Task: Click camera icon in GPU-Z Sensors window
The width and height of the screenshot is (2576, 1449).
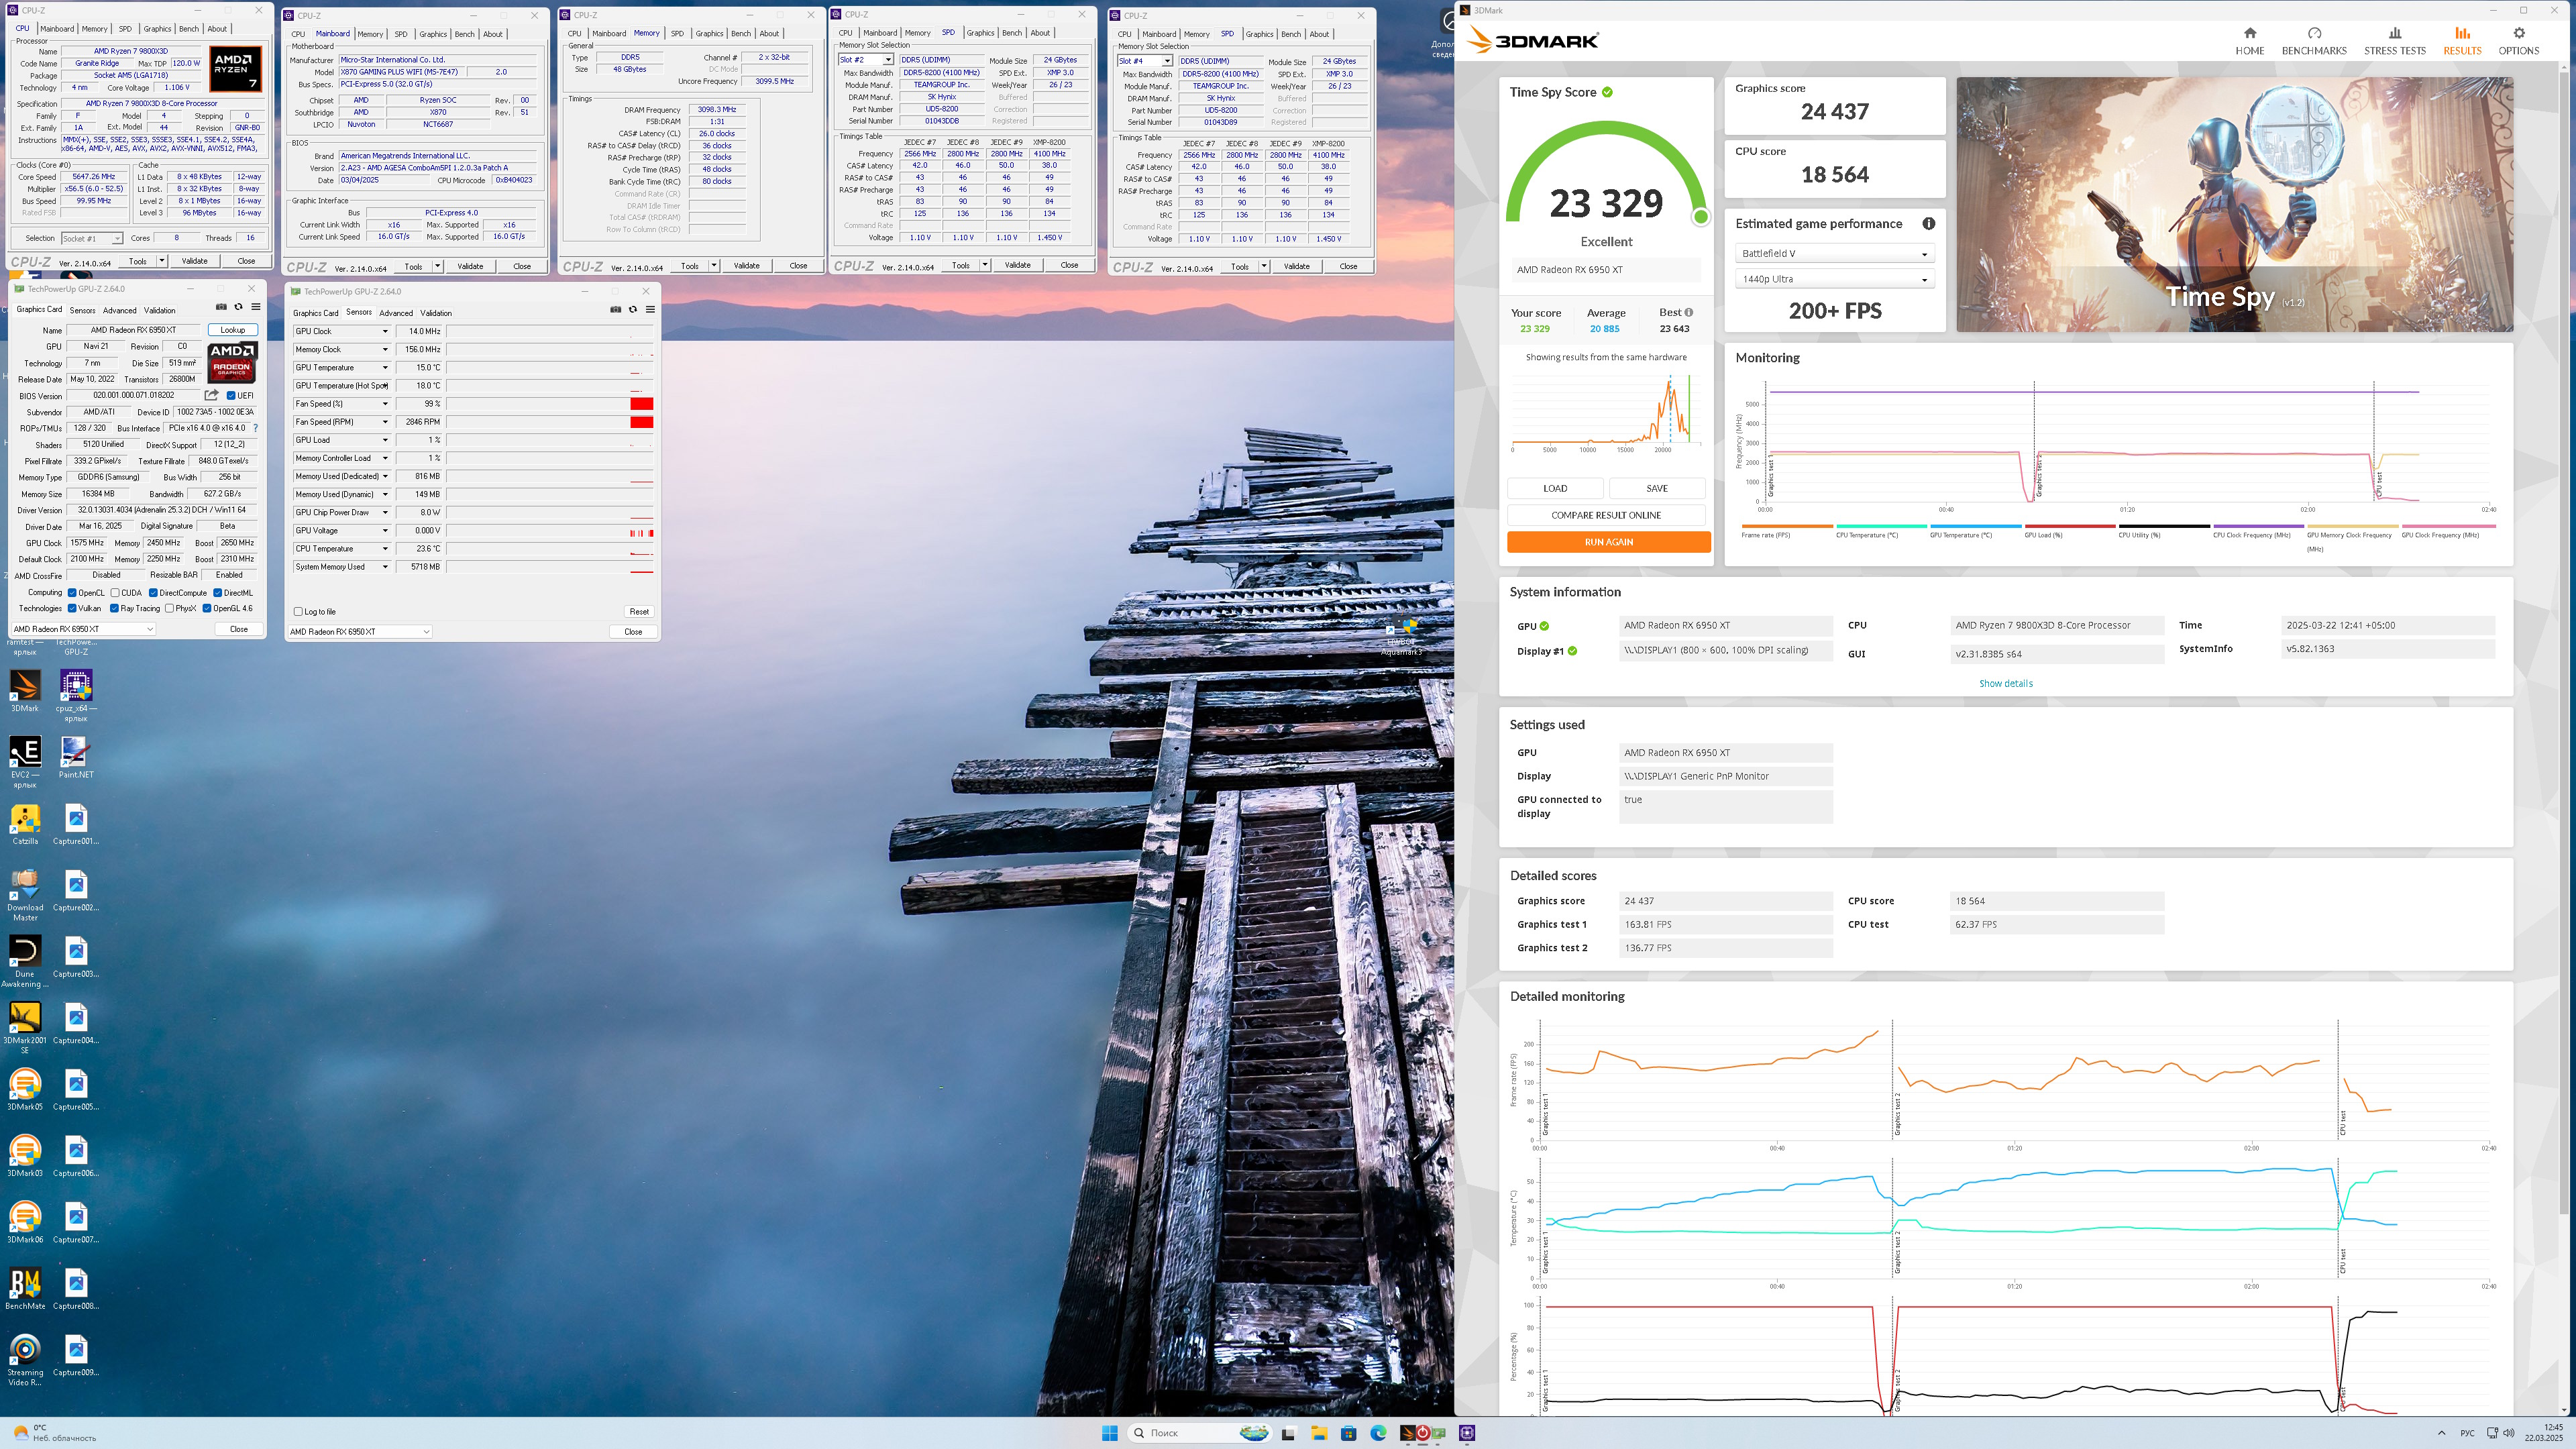Action: 615,309
